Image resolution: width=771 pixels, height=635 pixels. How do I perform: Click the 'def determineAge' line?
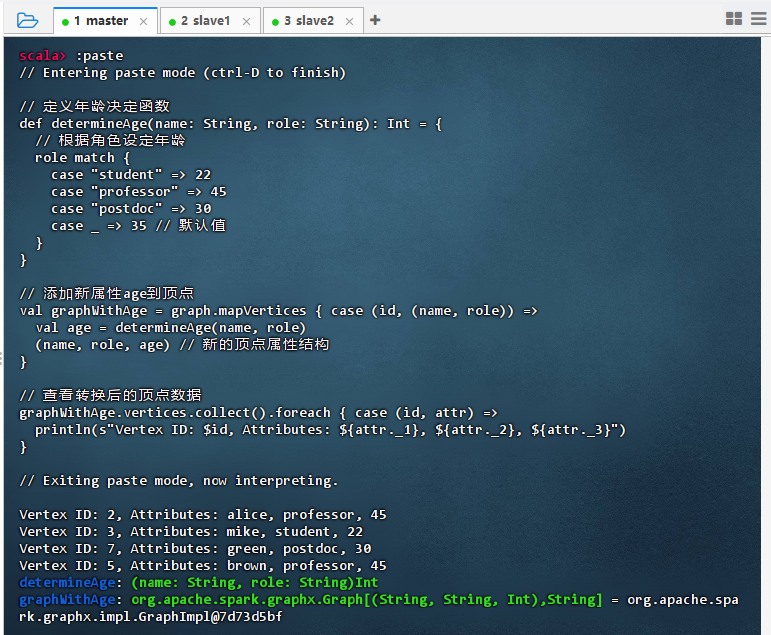231,123
